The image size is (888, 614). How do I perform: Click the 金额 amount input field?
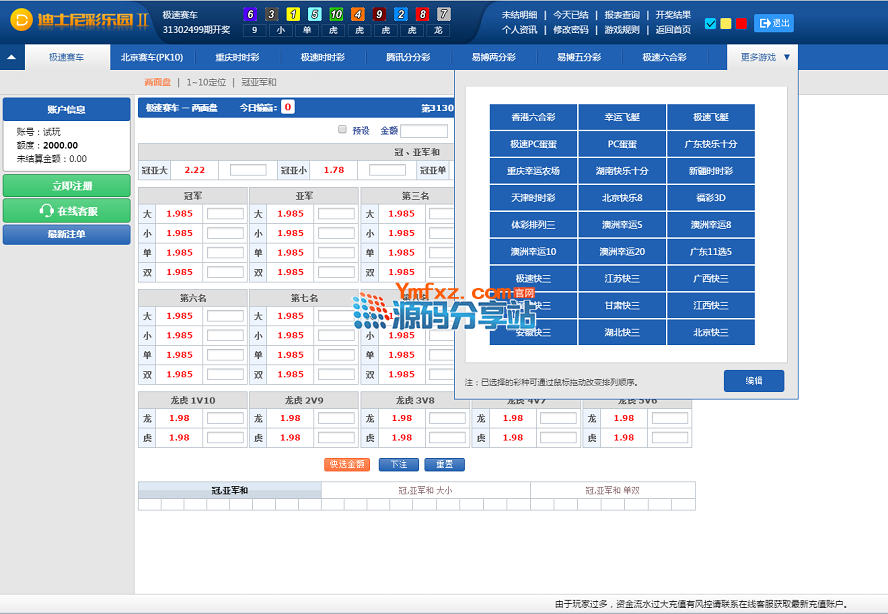click(424, 131)
